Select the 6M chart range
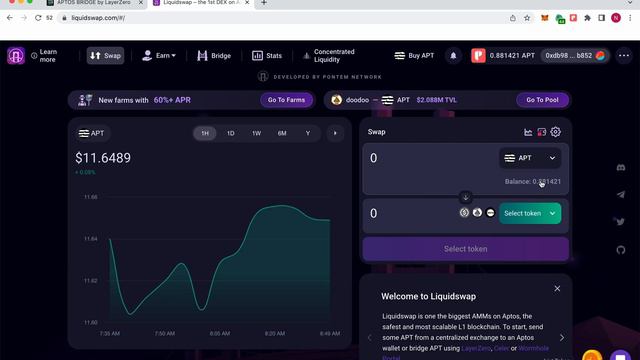 pyautogui.click(x=282, y=133)
